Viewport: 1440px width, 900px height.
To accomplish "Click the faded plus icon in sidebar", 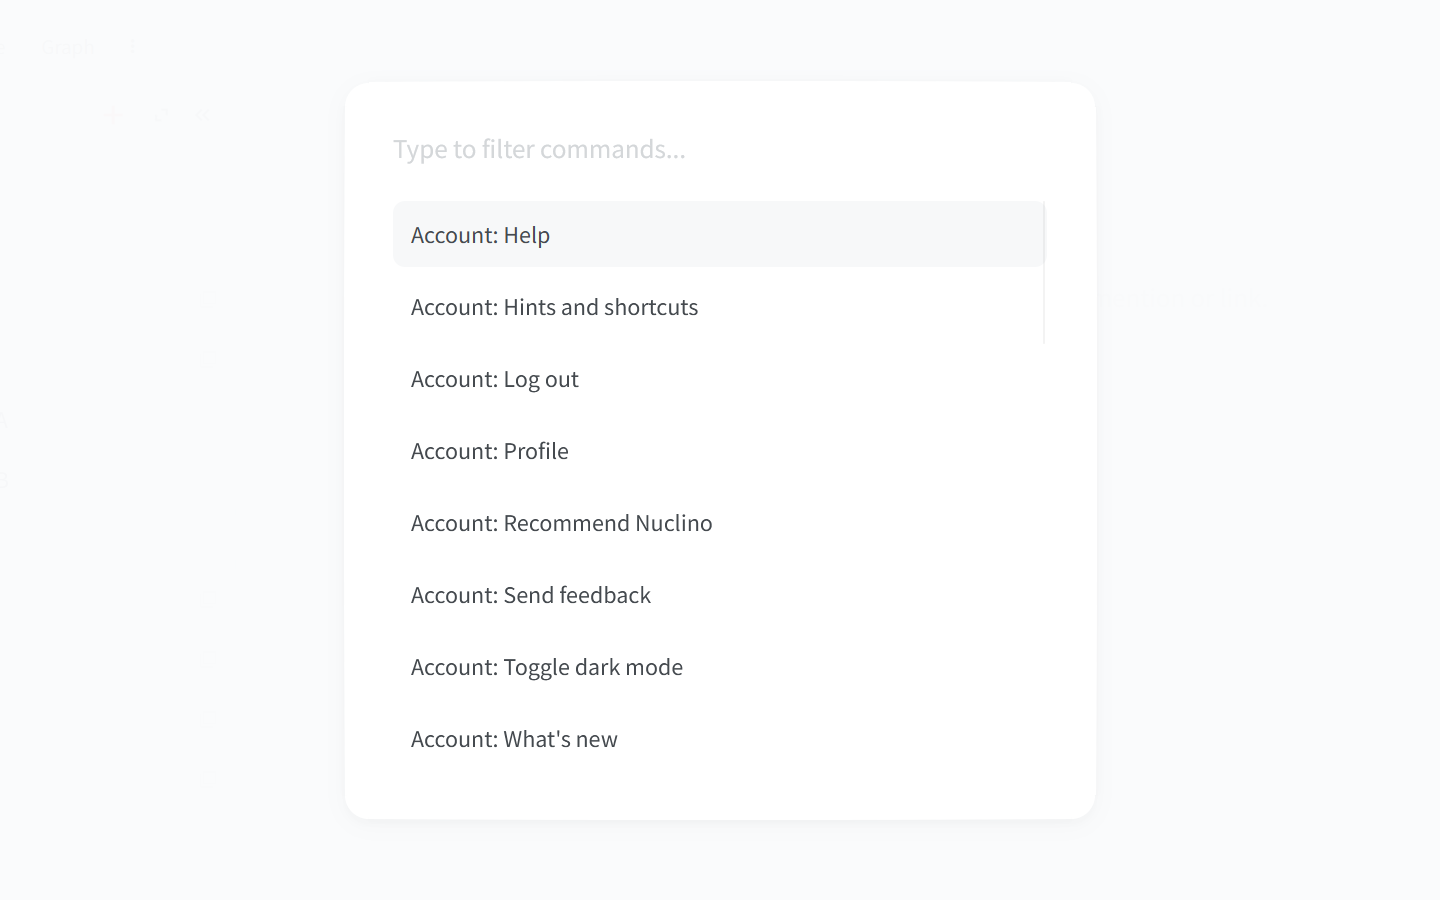I will coord(111,115).
